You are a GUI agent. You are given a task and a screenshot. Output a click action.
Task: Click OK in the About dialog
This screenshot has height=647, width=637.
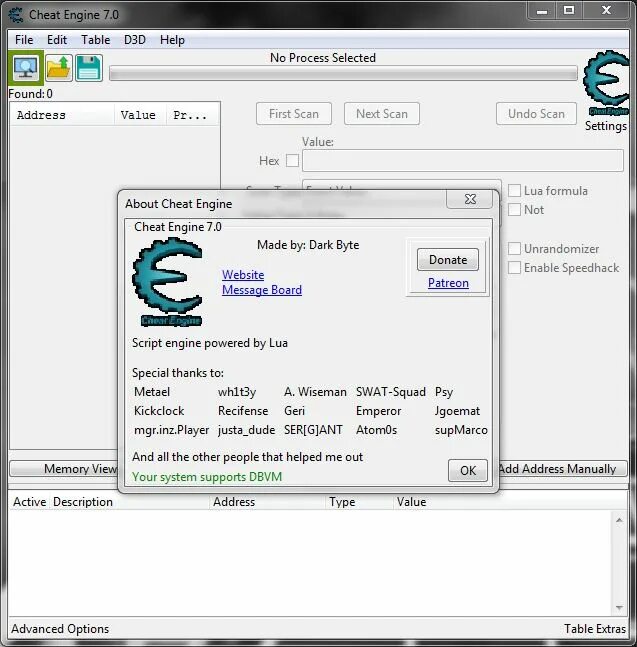click(x=468, y=470)
